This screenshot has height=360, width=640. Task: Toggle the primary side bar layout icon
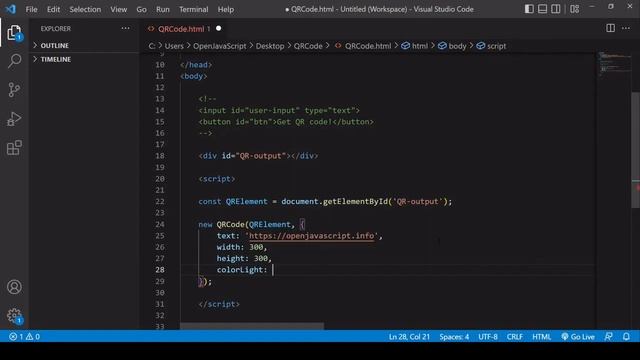[x=529, y=9]
